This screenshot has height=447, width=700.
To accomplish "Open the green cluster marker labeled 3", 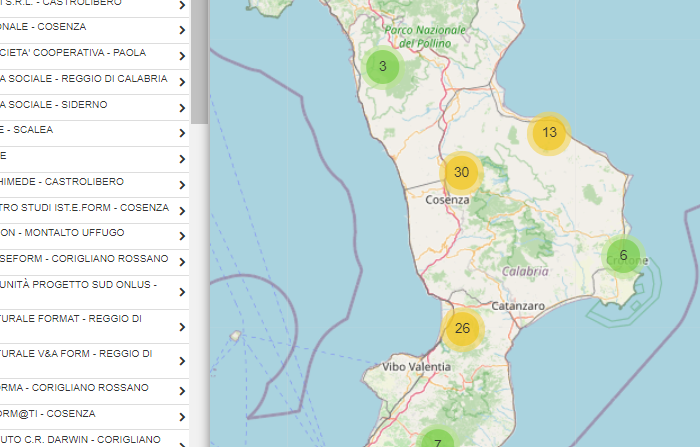I will point(383,67).
